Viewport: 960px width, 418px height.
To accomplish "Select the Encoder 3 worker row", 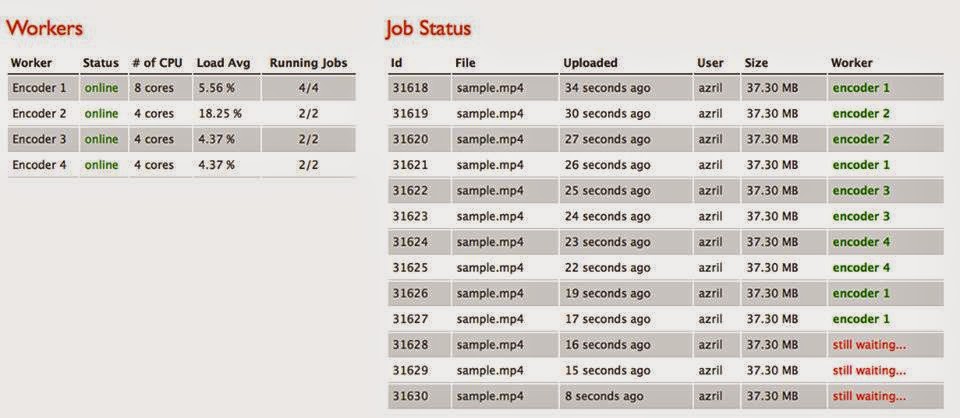I will [182, 140].
